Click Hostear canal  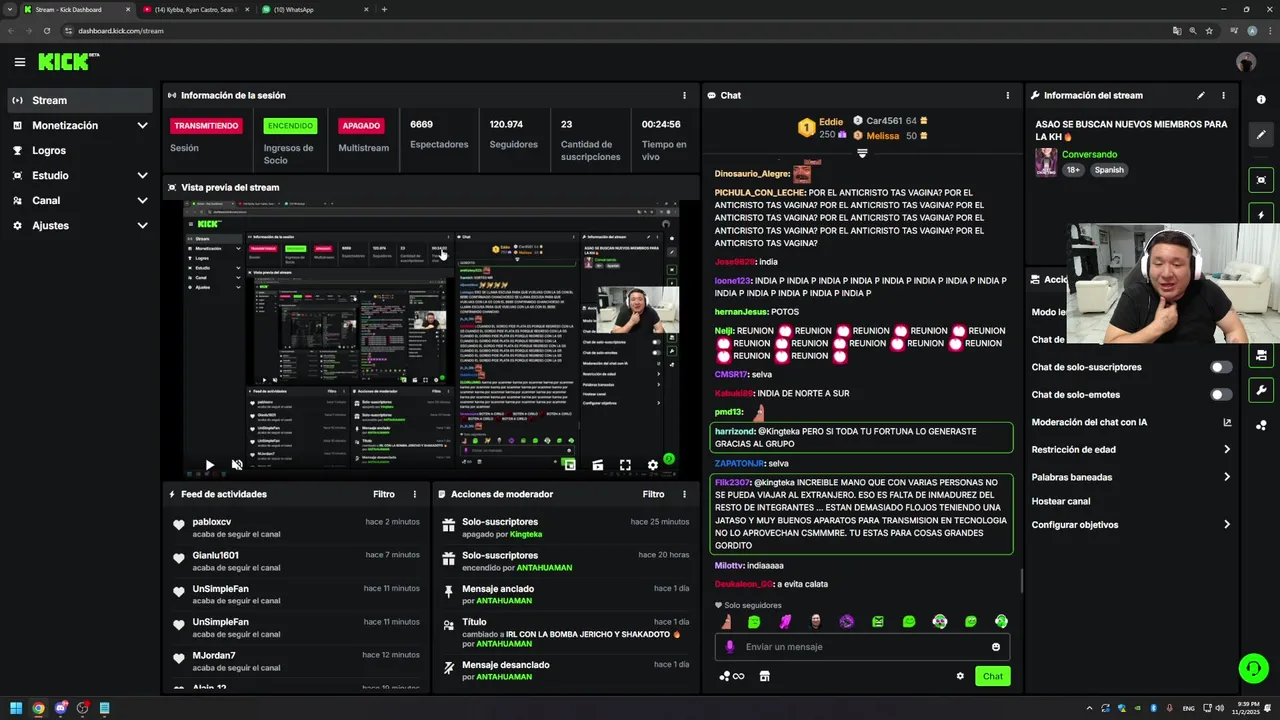(1061, 501)
